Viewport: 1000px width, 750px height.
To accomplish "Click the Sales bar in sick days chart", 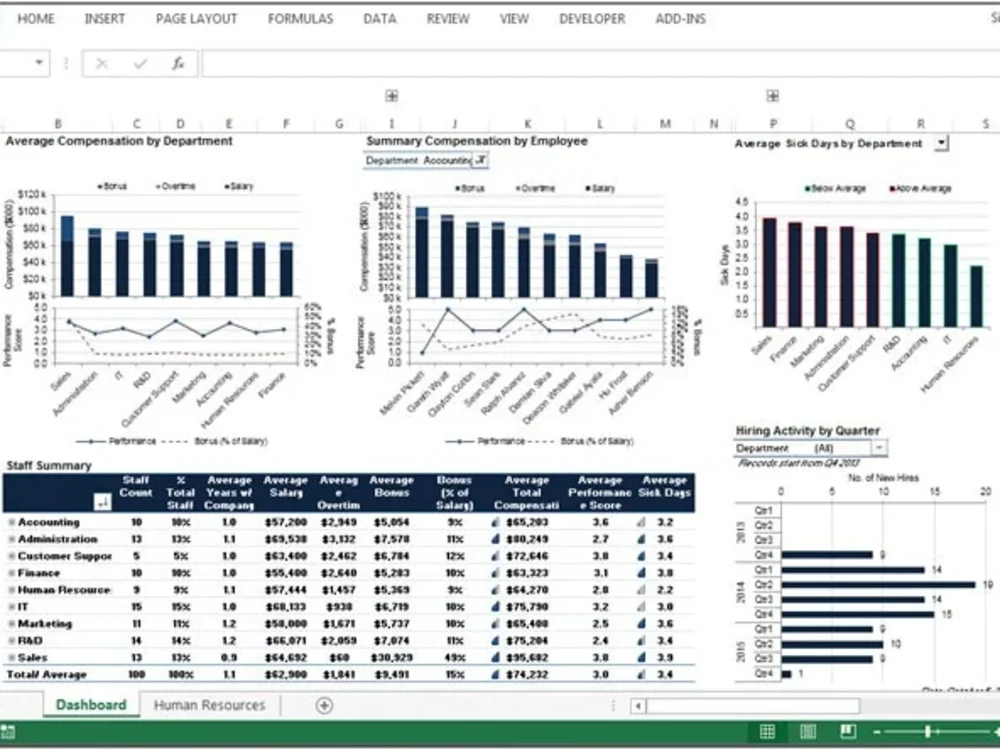I will tap(769, 273).
